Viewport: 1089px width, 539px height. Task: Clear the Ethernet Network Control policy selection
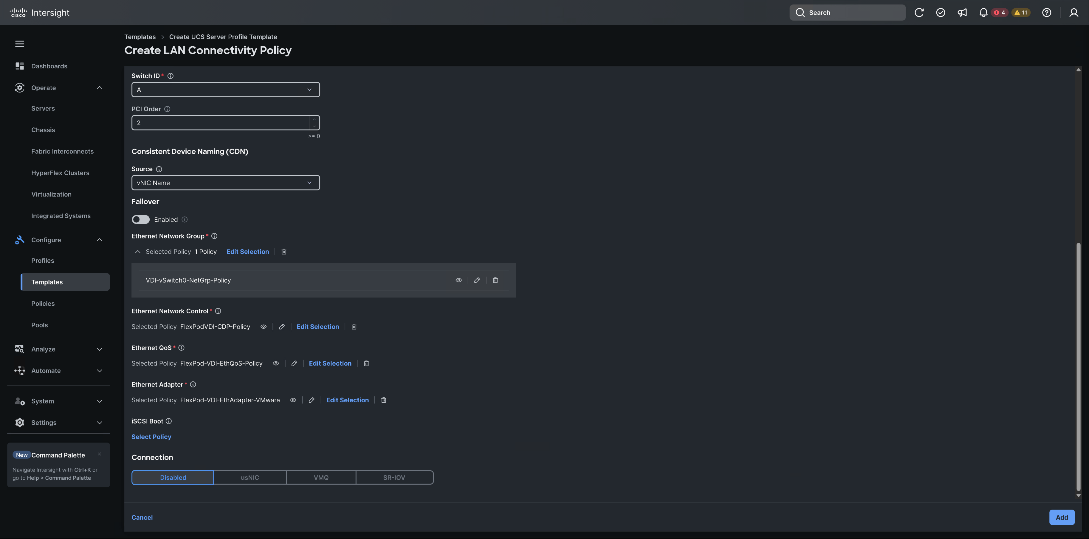tap(354, 326)
